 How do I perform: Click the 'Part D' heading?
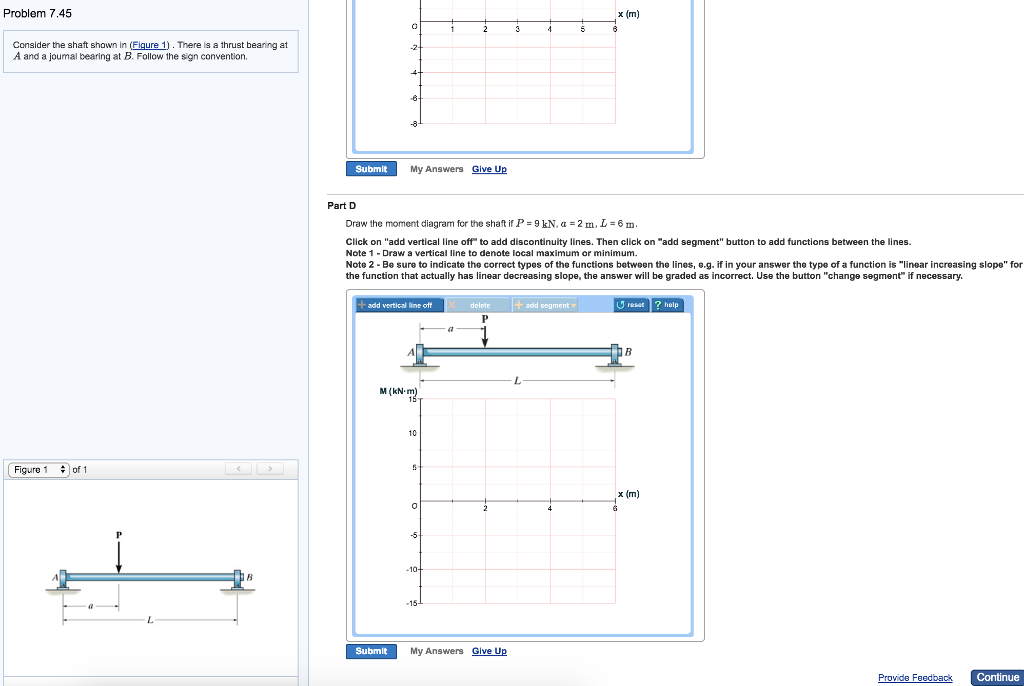pos(342,206)
